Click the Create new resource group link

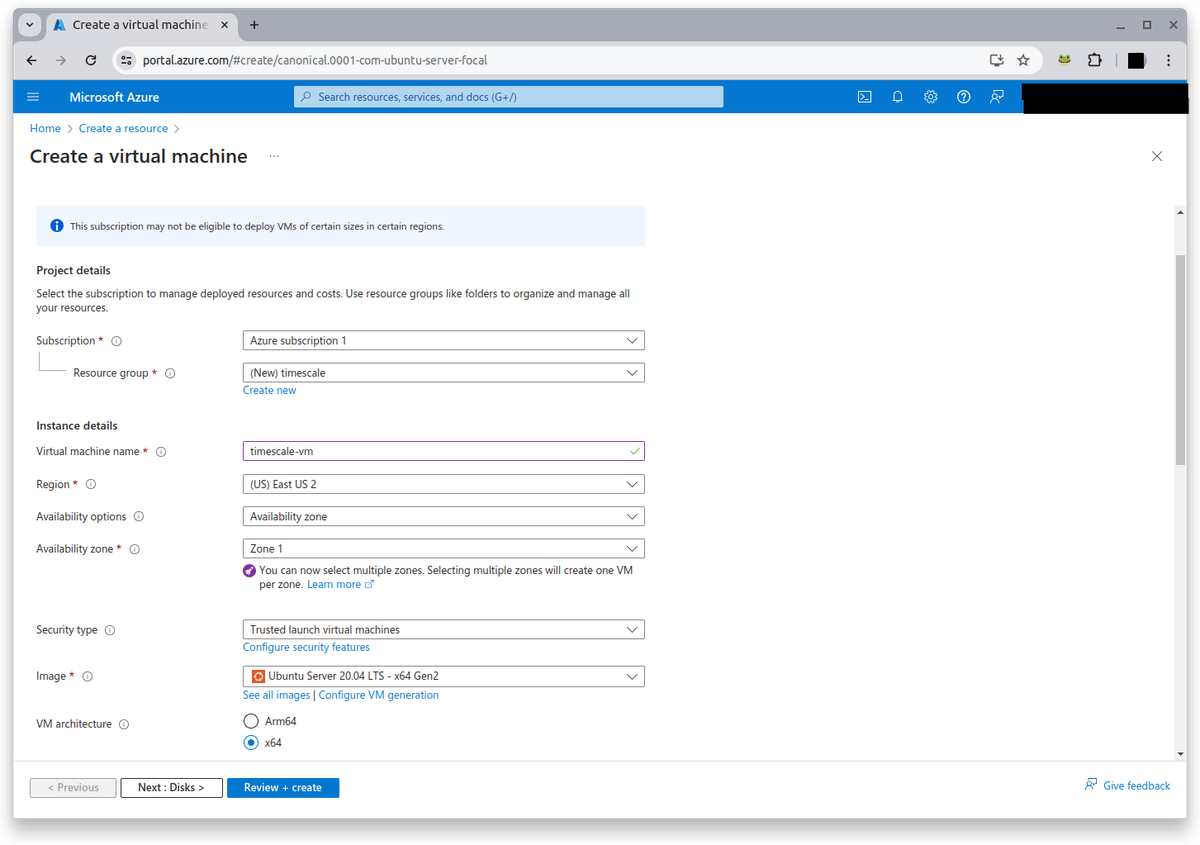tap(269, 390)
